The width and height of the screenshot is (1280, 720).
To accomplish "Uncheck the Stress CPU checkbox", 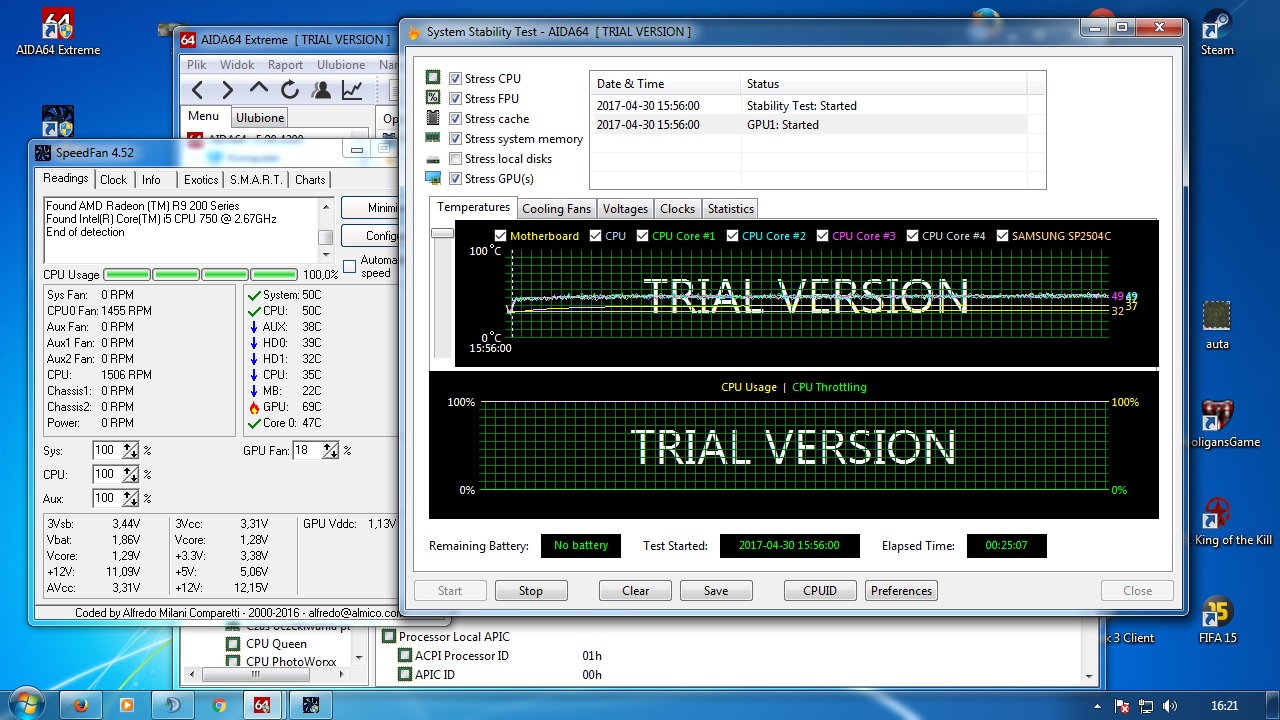I will [456, 79].
